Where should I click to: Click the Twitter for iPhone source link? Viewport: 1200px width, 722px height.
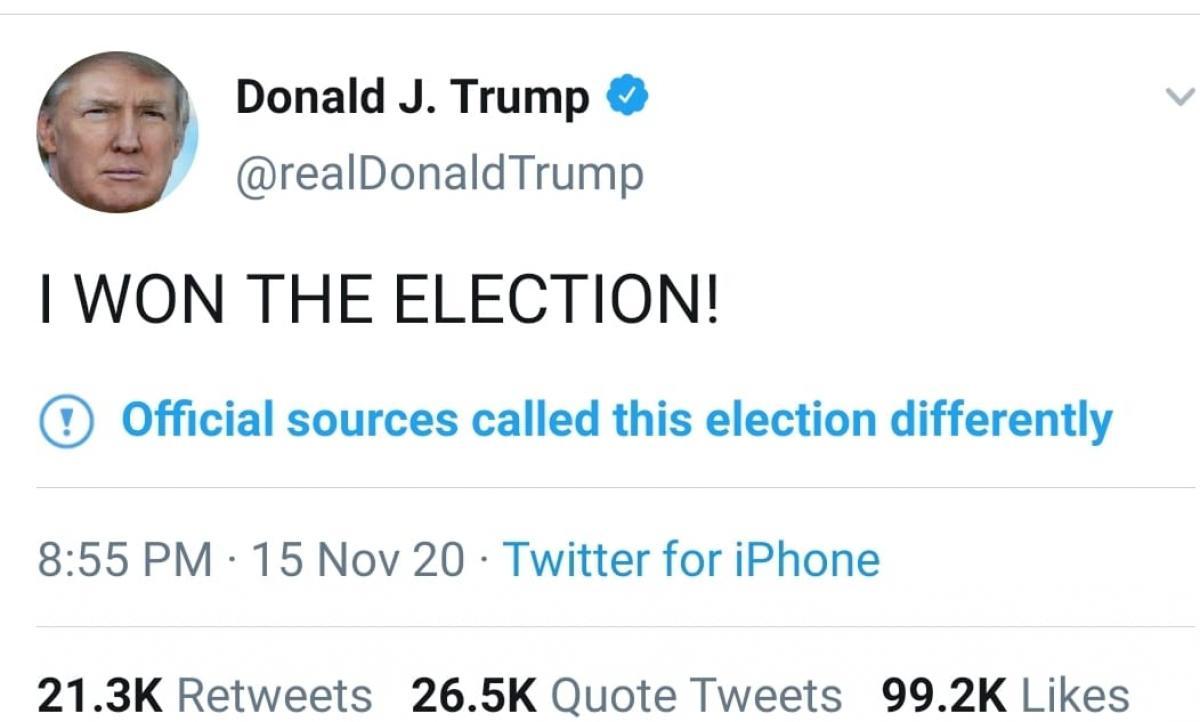point(691,560)
